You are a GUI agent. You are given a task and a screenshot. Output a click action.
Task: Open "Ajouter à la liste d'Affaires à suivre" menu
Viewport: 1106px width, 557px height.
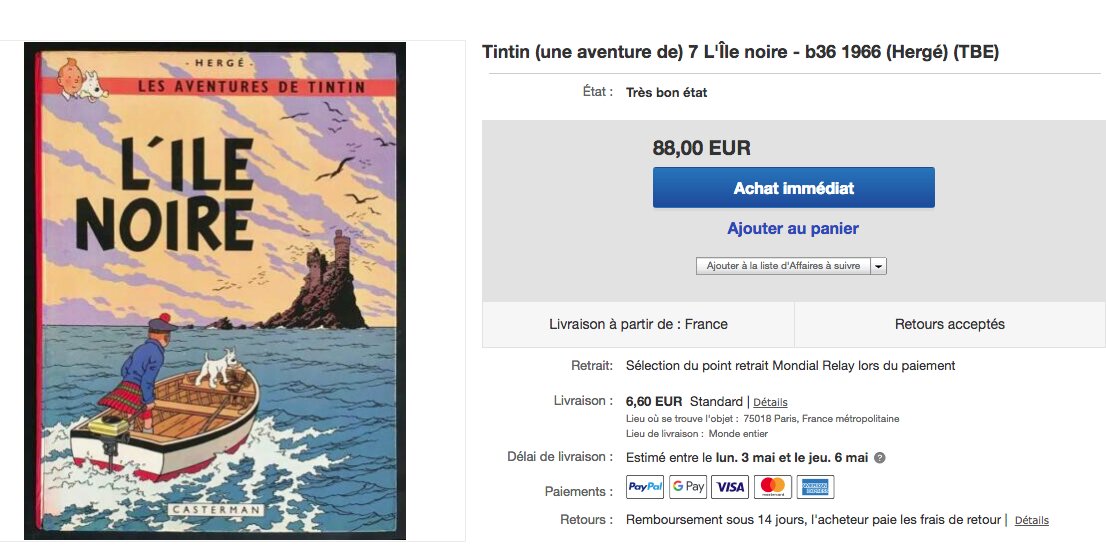point(783,266)
